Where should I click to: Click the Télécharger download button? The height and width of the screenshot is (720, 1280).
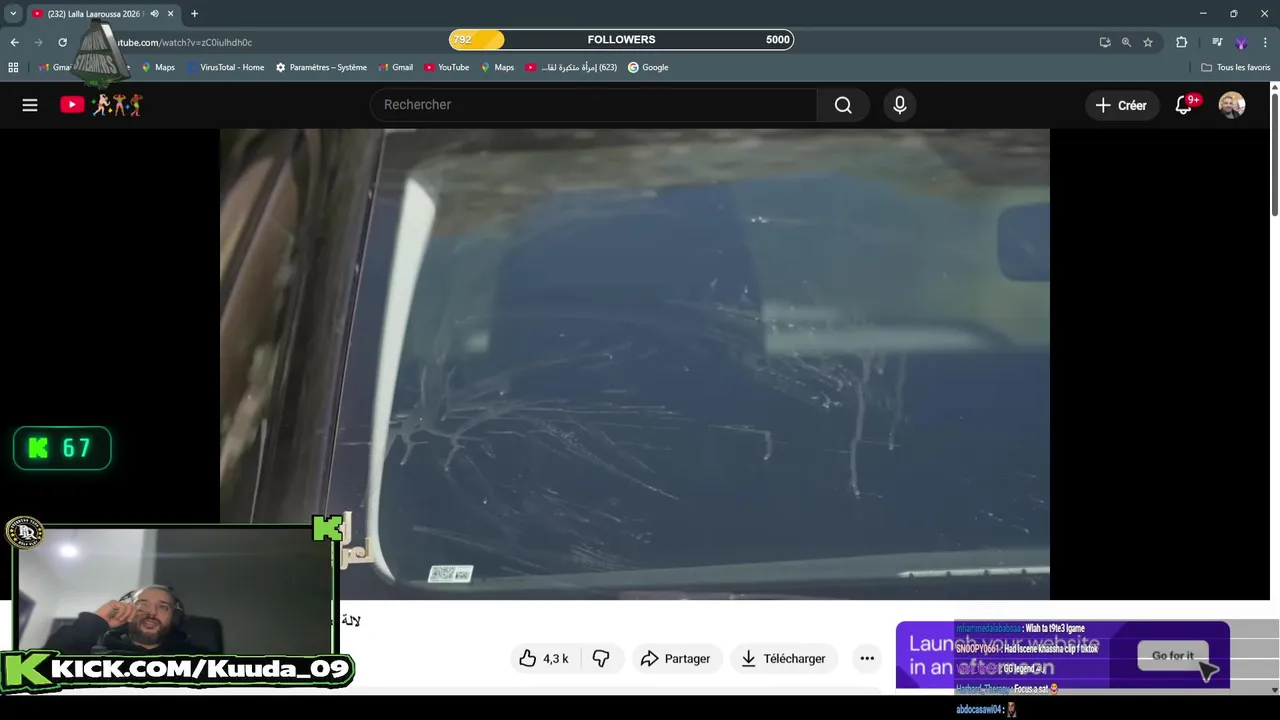[x=783, y=658]
